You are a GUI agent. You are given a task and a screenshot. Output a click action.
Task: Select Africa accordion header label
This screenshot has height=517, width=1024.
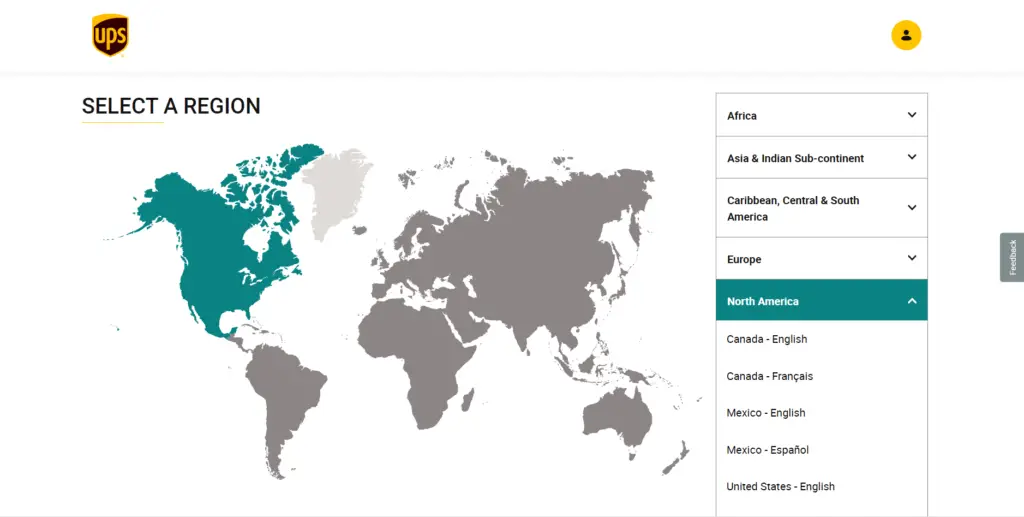click(742, 116)
